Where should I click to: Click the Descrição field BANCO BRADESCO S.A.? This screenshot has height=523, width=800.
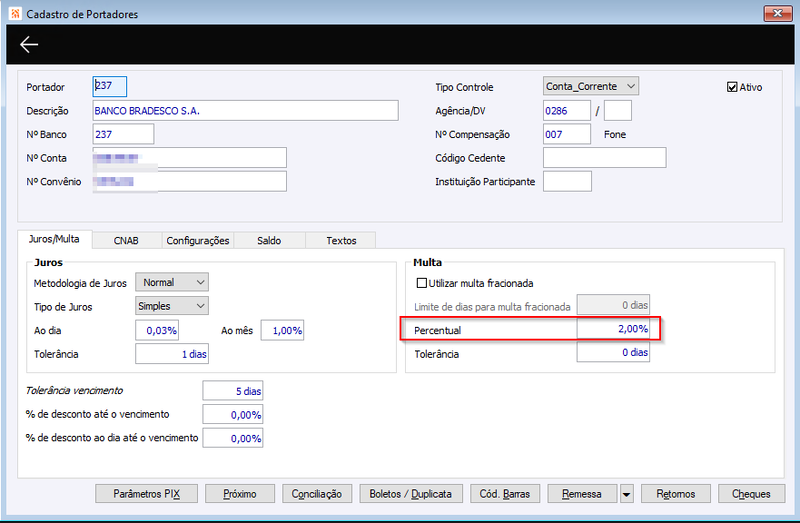[x=245, y=111]
